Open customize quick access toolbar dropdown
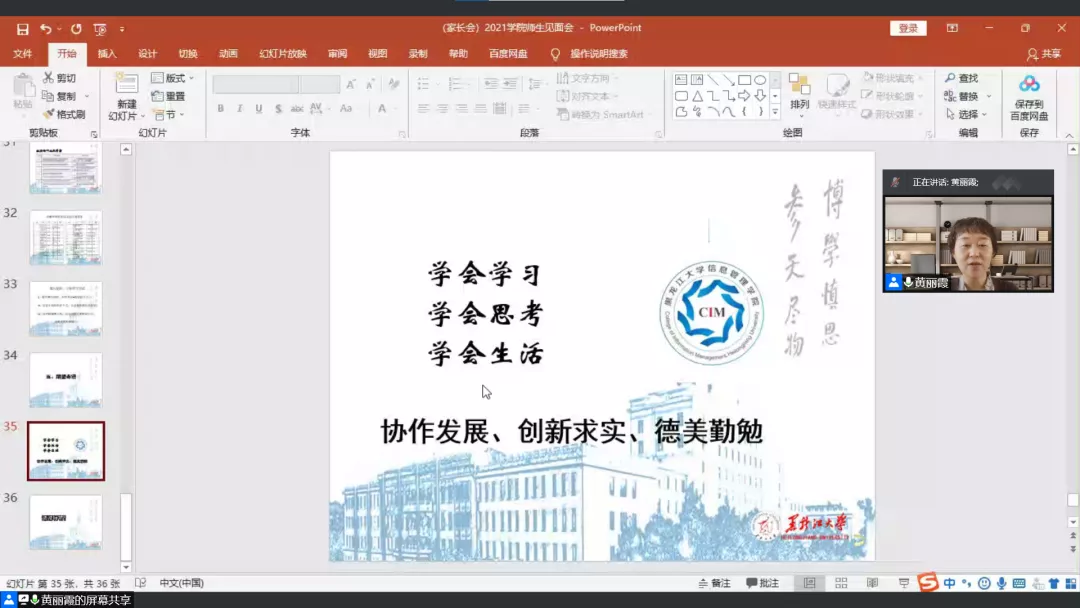 click(122, 29)
